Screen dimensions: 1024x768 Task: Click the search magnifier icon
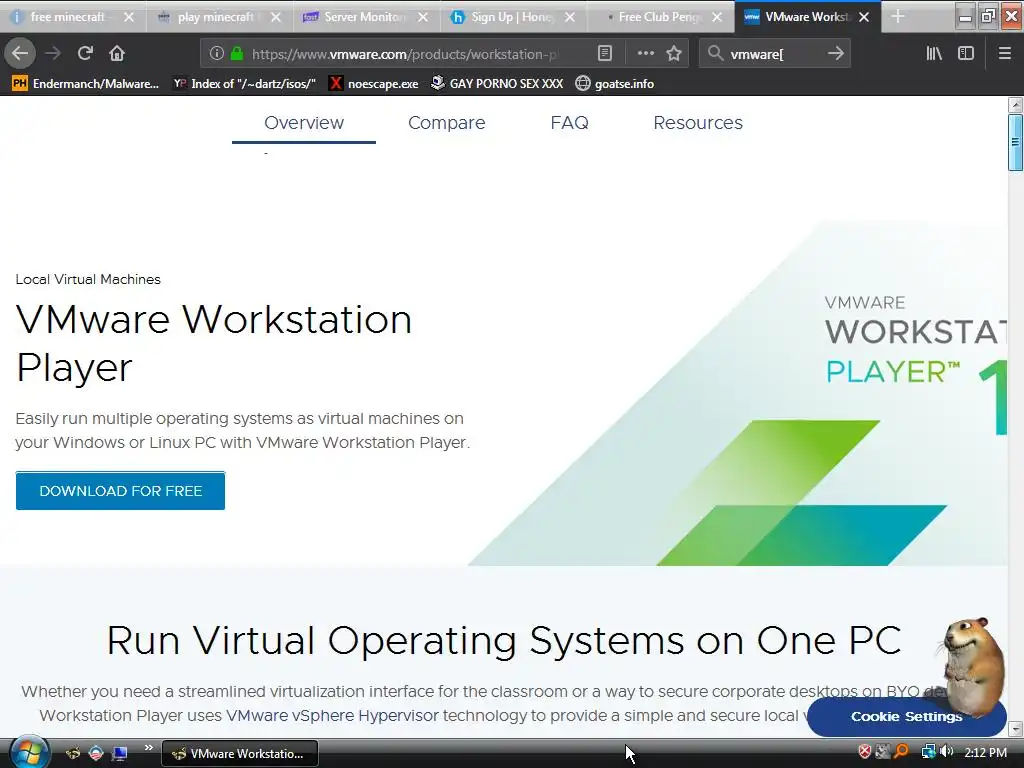pyautogui.click(x=716, y=54)
